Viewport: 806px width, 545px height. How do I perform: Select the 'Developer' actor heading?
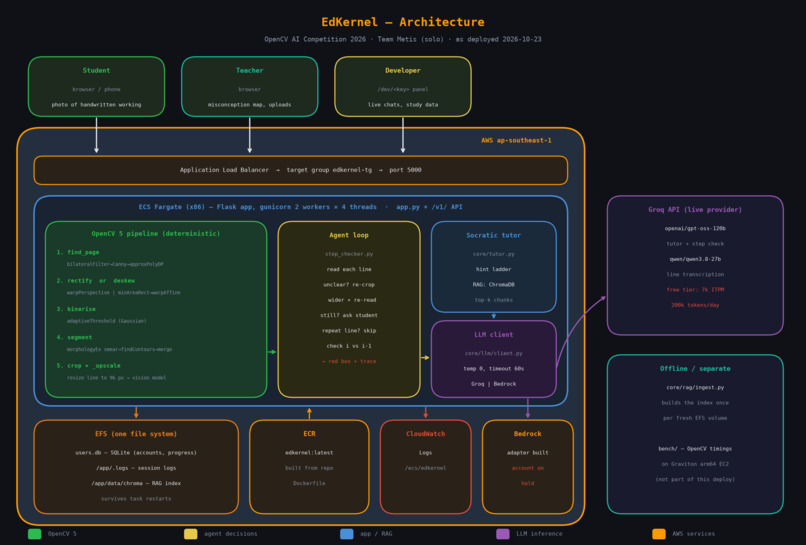click(402, 70)
